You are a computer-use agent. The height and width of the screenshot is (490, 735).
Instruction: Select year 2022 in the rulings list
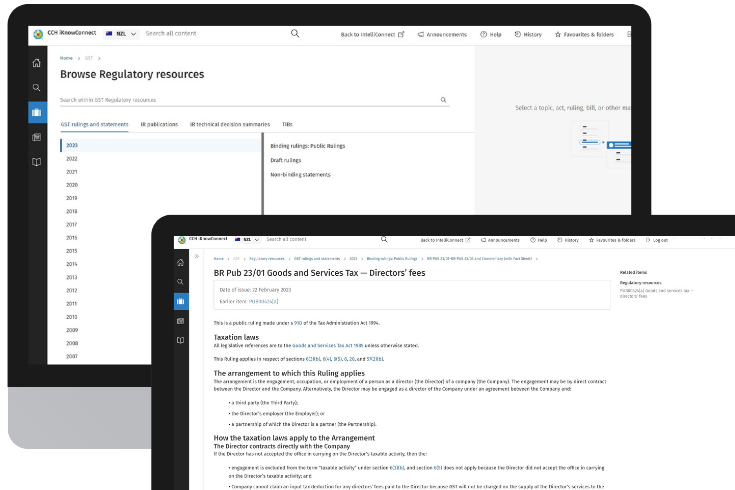(72, 159)
